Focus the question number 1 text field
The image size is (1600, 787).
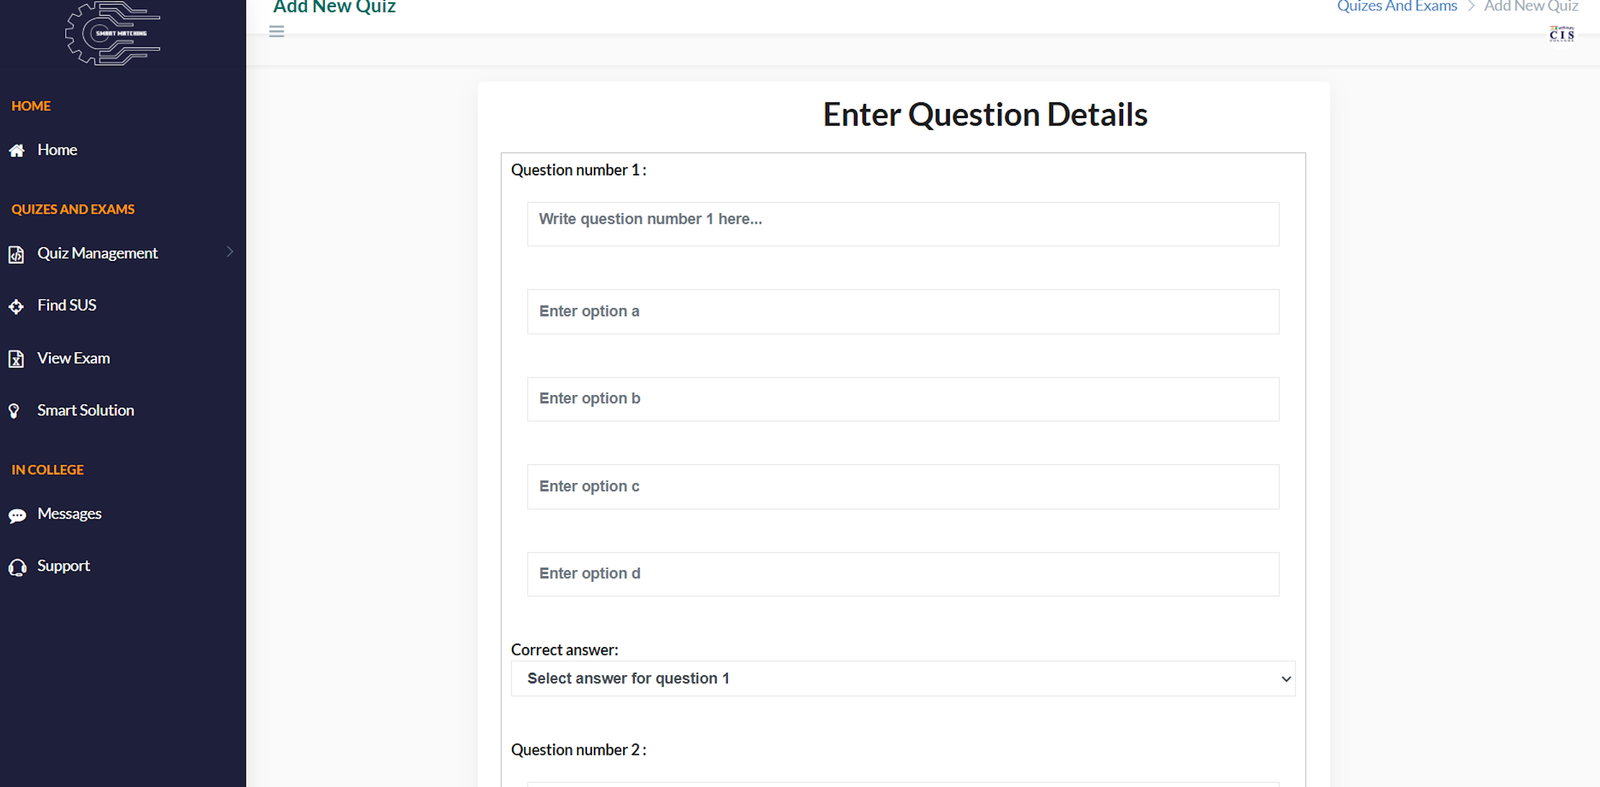click(x=902, y=224)
